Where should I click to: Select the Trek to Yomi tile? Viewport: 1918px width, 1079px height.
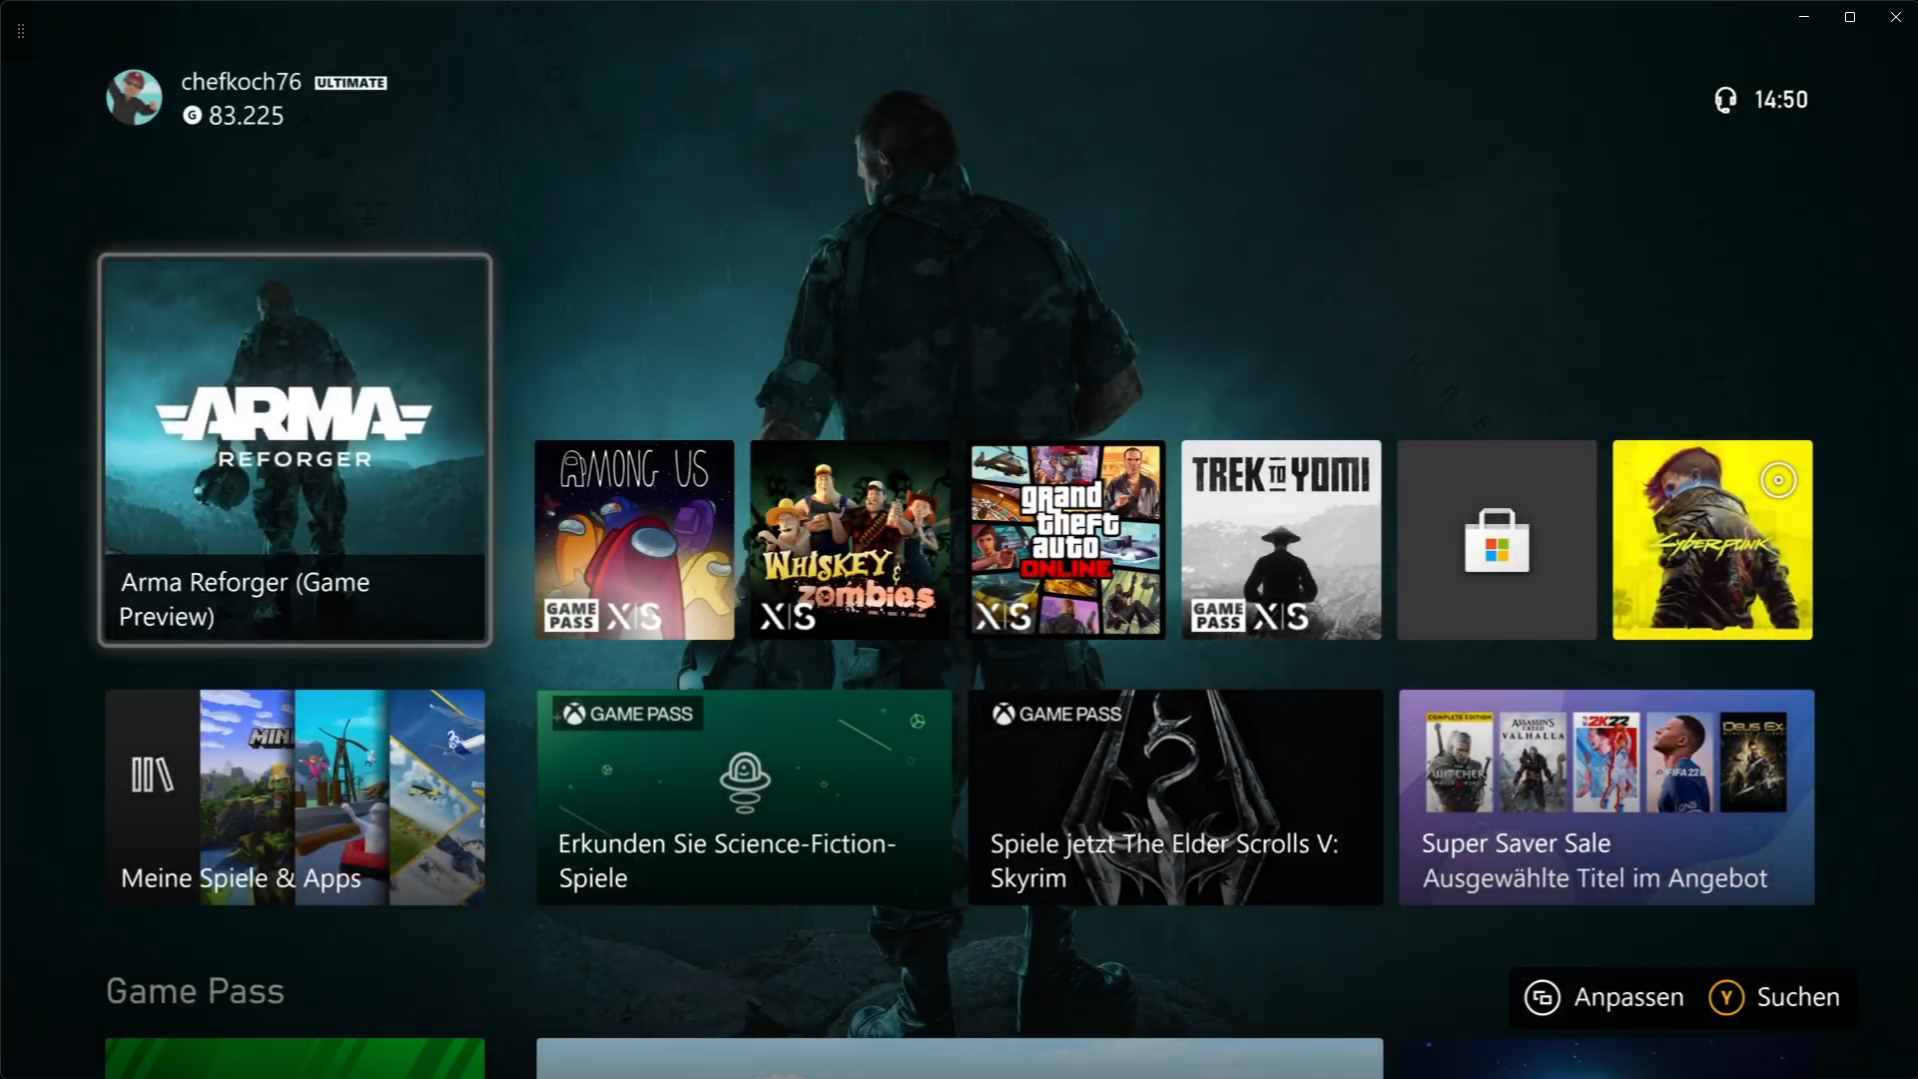1281,540
